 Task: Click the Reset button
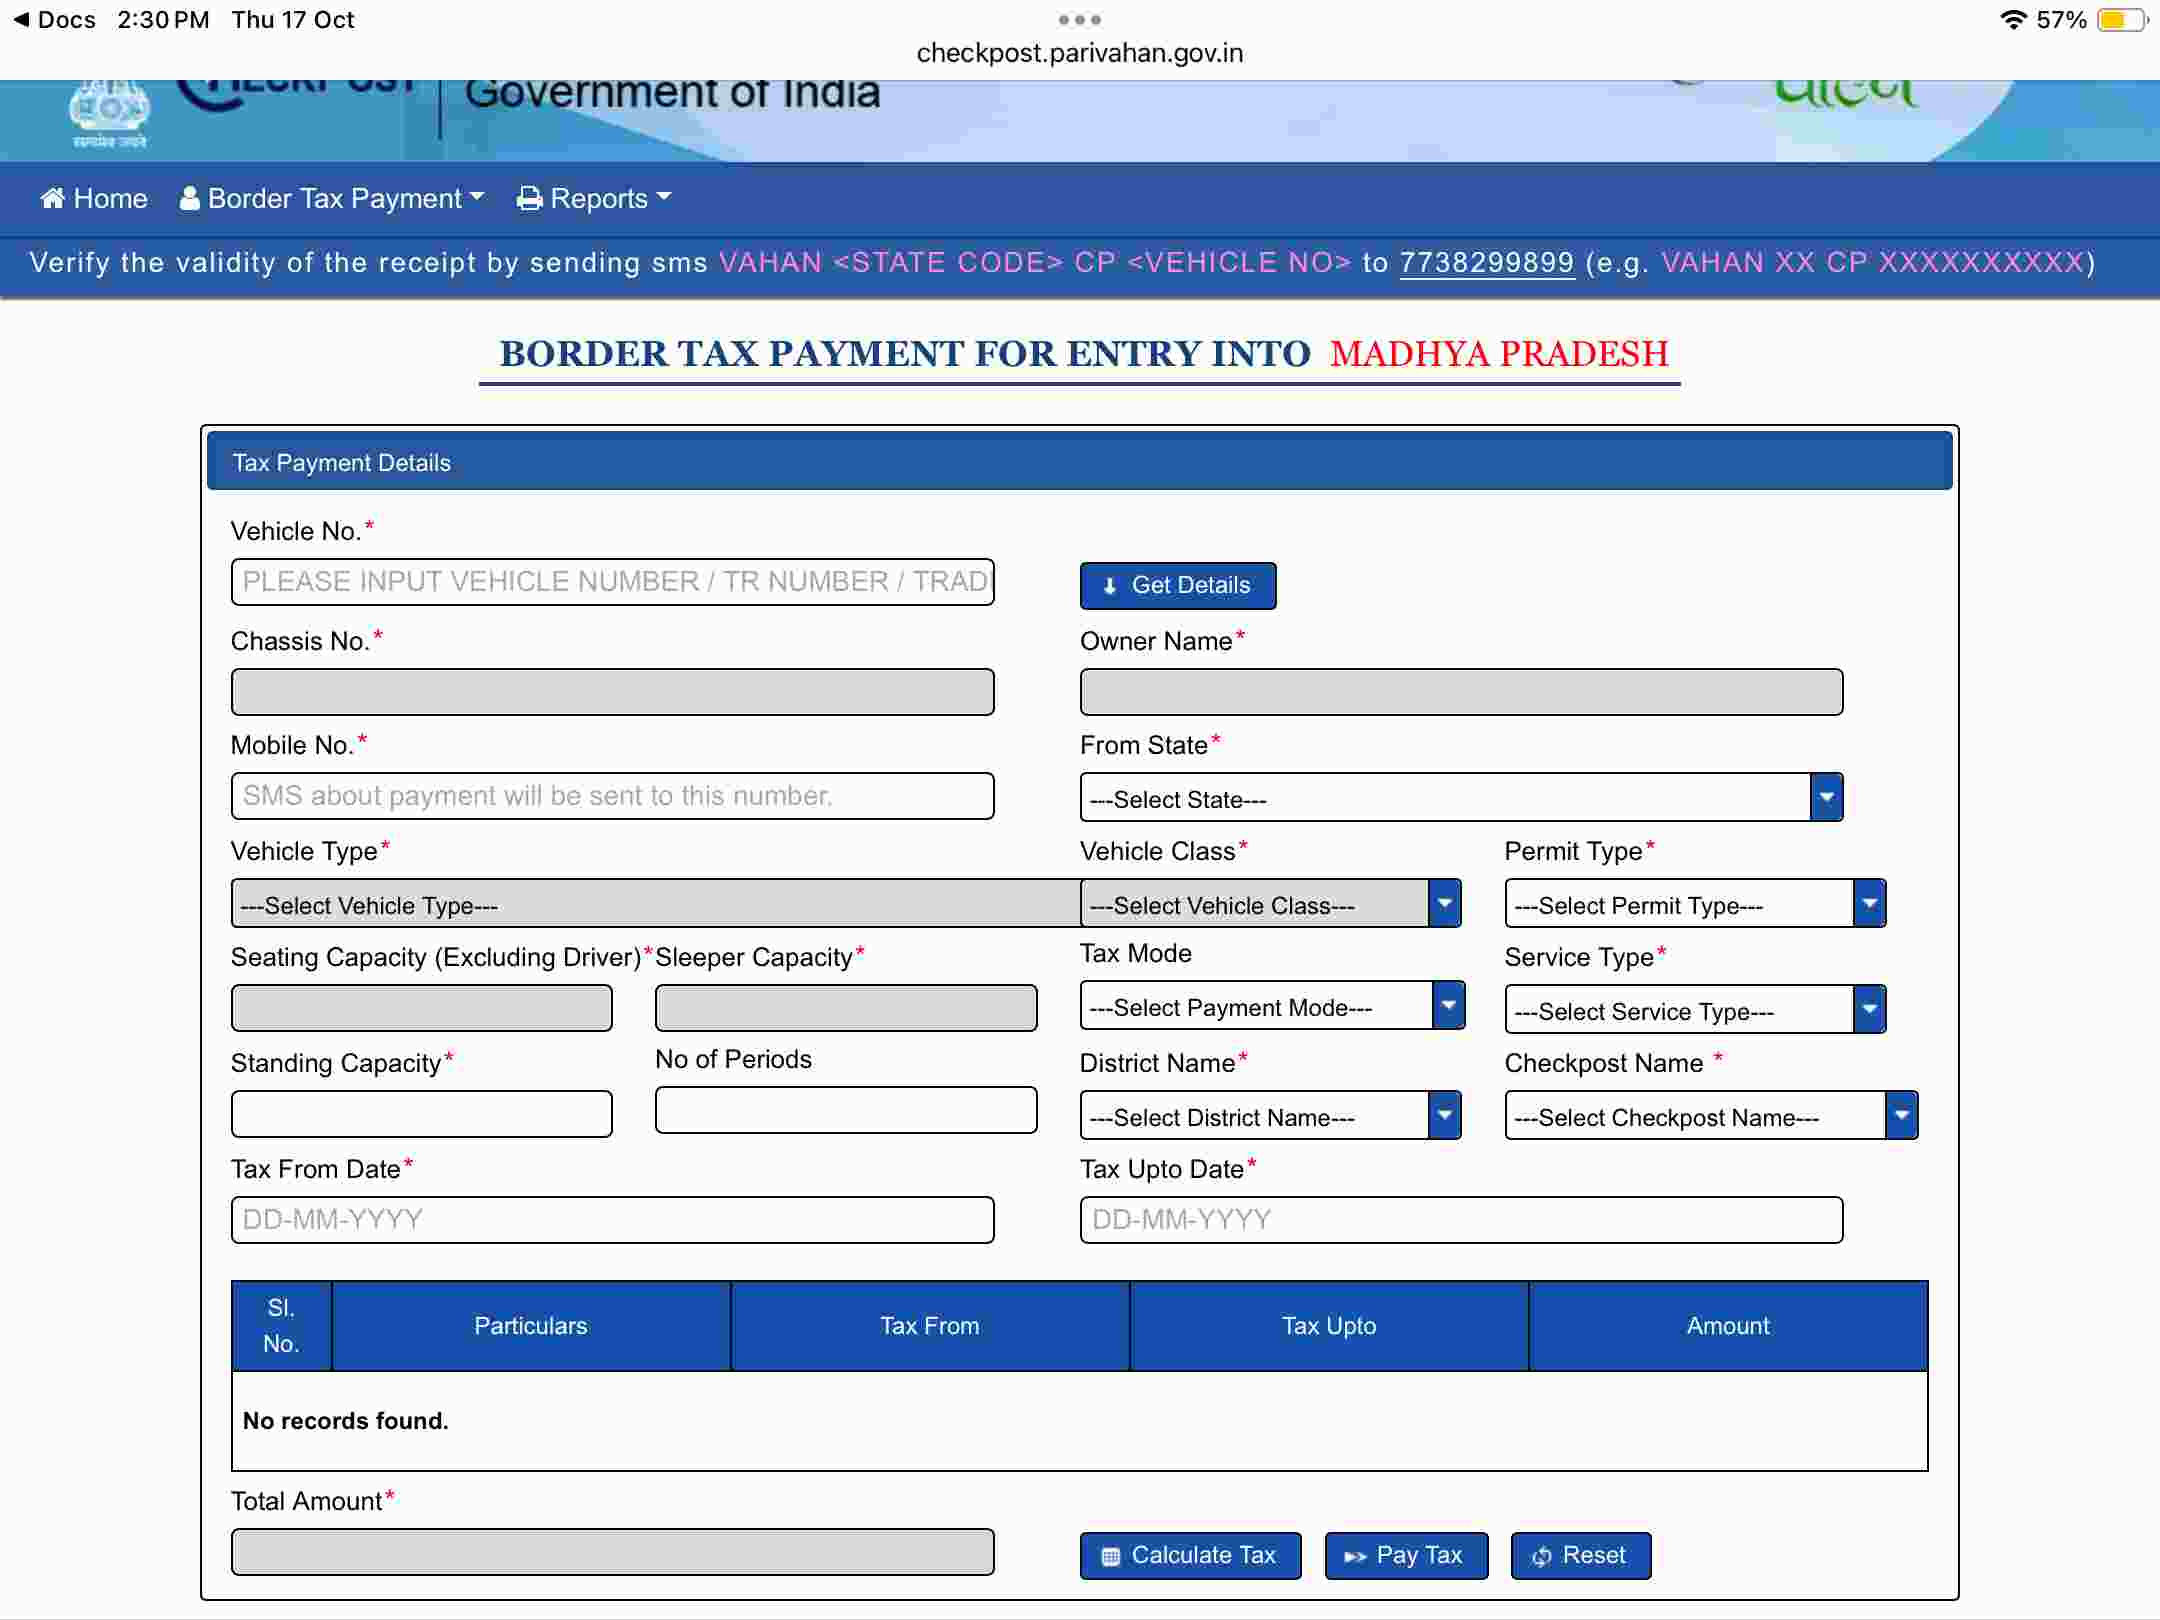coord(1580,1555)
